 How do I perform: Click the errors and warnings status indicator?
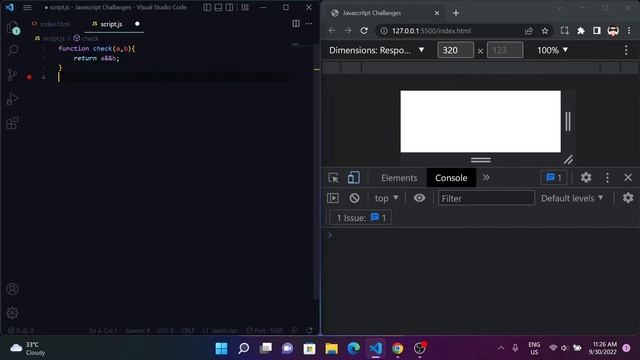click(21, 331)
